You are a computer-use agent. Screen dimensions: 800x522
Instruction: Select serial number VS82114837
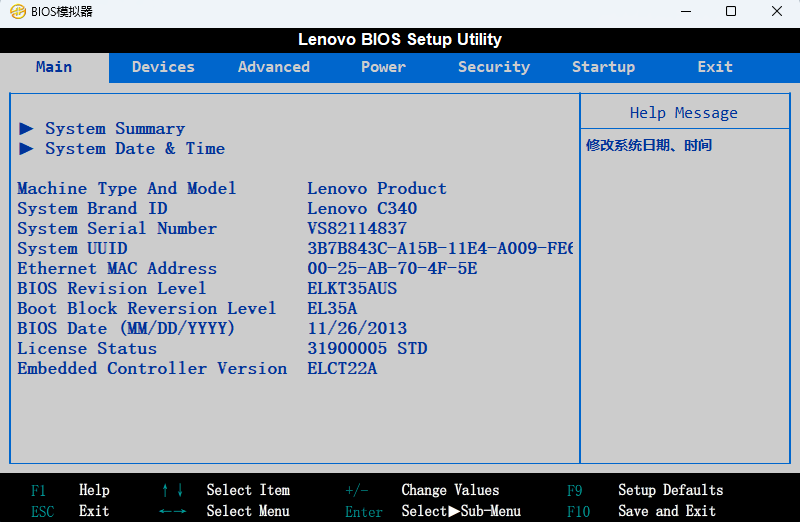[357, 228]
